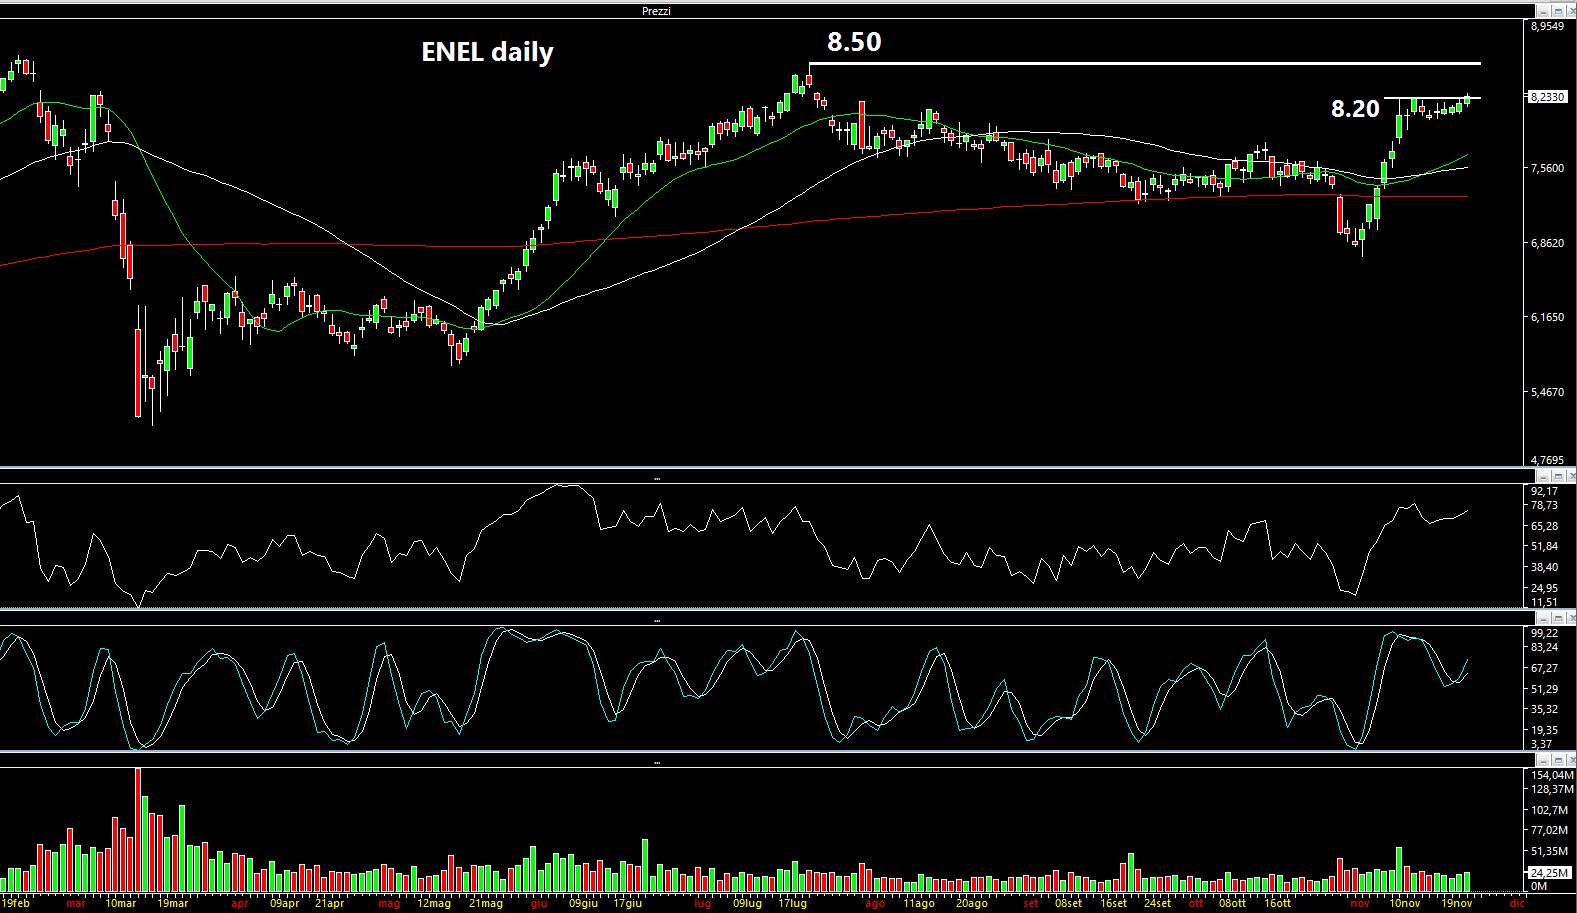Screen dimensions: 1577x913
Task: Click the 102,7M volume scale value
Action: tap(1550, 810)
